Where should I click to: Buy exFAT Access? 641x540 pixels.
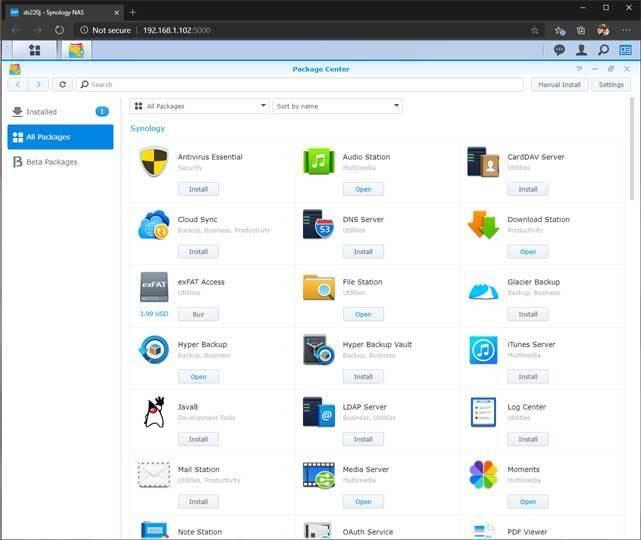coord(198,314)
